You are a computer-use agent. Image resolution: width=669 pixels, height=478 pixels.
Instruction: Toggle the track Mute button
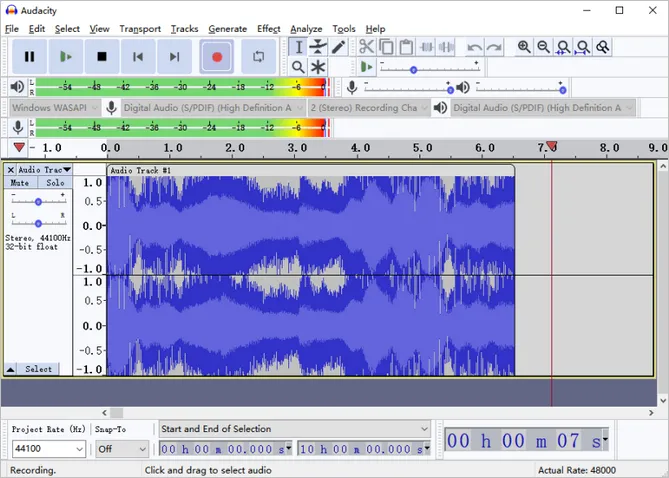click(20, 183)
